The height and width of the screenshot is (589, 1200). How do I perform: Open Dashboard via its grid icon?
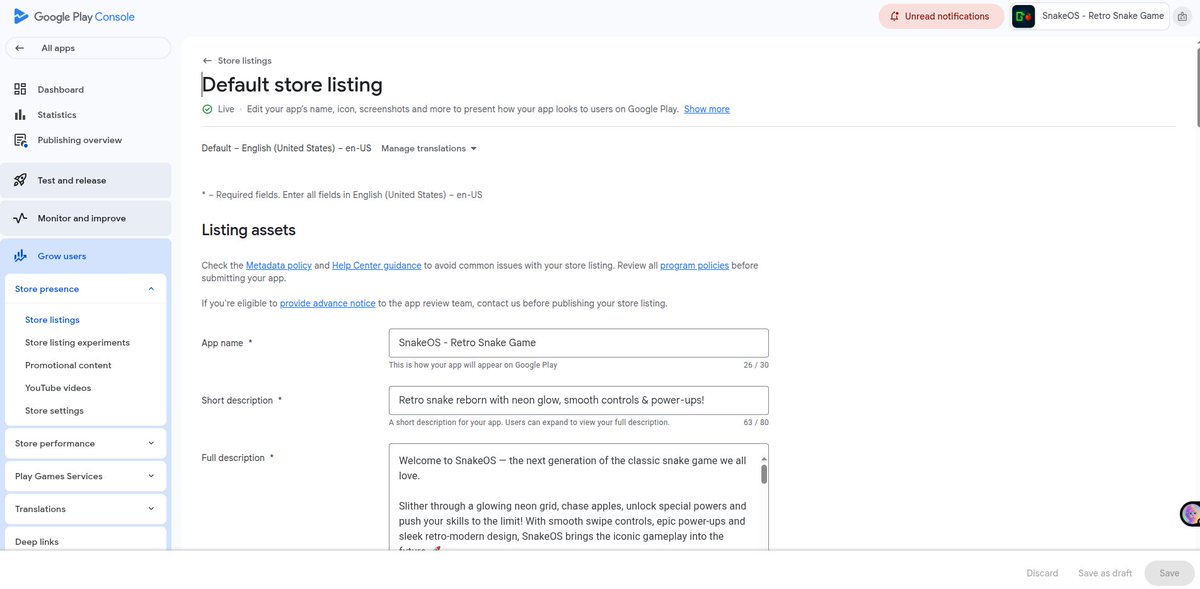coord(20,89)
